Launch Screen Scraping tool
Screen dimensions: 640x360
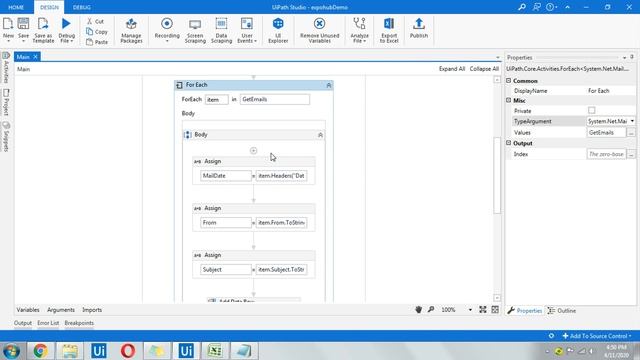pos(195,30)
